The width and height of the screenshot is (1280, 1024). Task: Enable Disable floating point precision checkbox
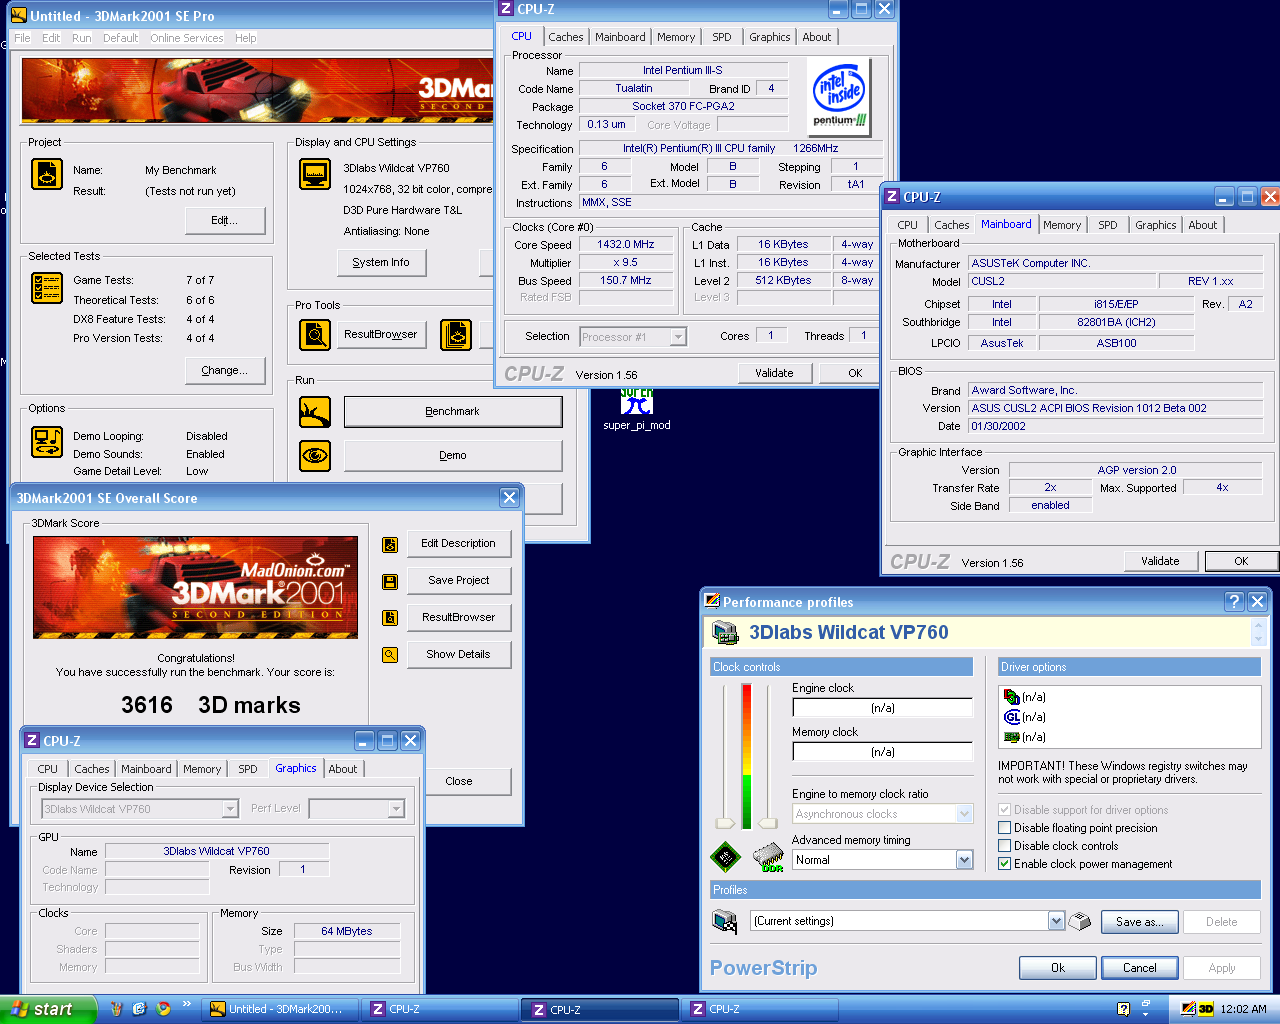coord(1004,828)
